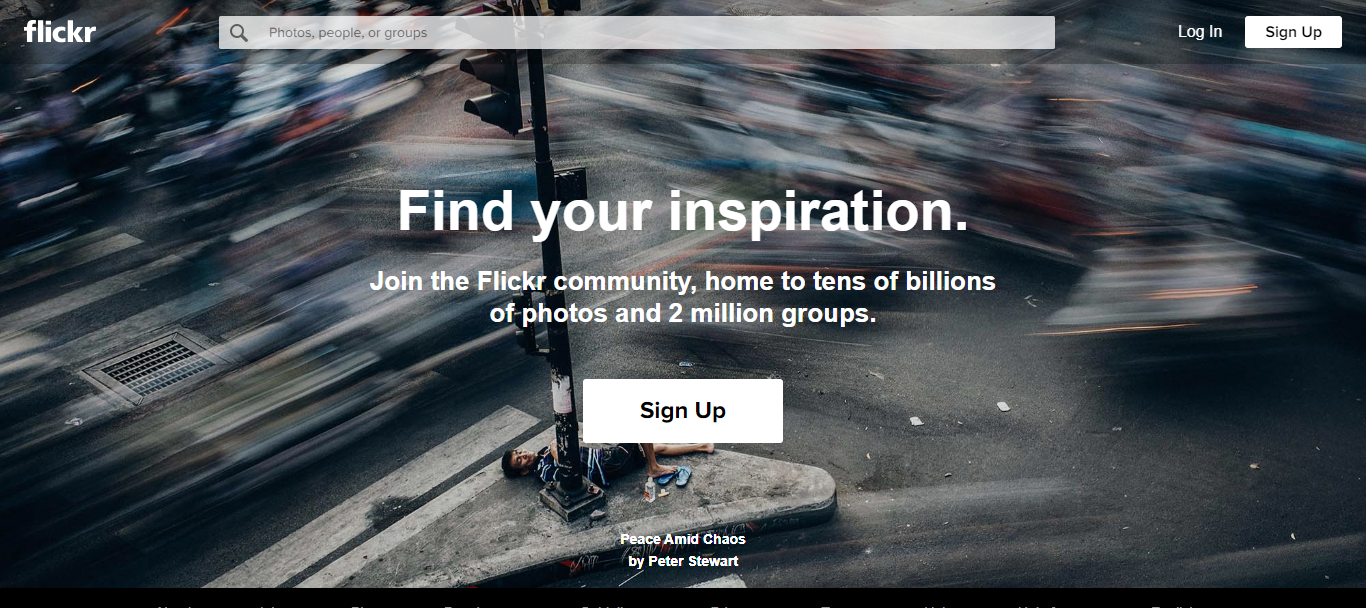This screenshot has width=1366, height=608.
Task: Click the flickr logo
Action: coord(60,32)
